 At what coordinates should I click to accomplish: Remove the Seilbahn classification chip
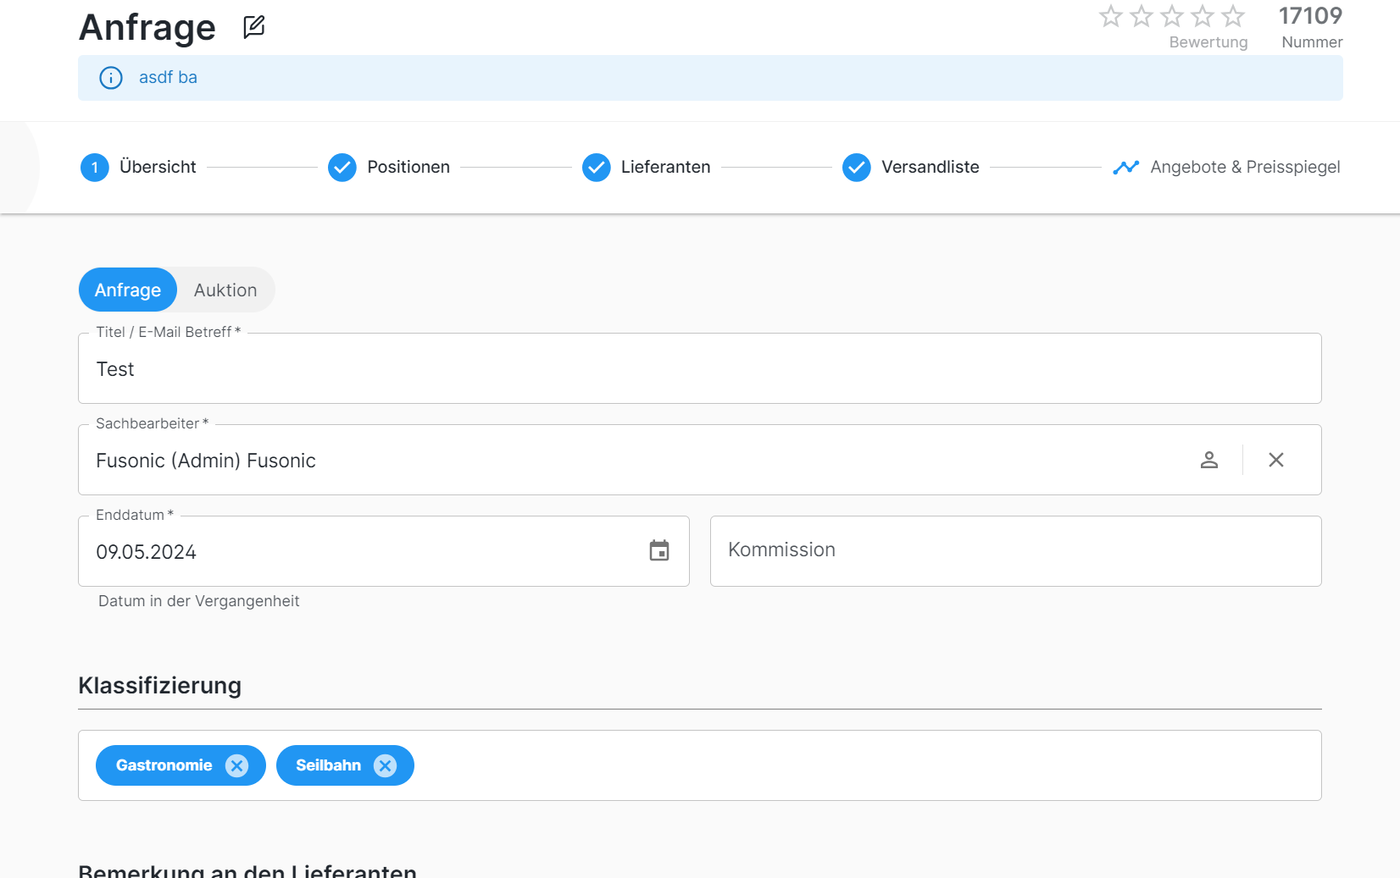pos(385,766)
